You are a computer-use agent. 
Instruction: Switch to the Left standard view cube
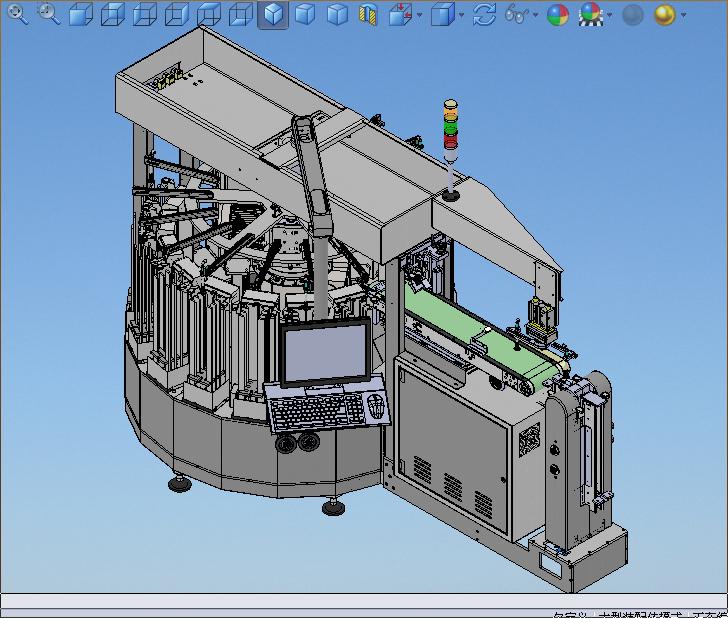tap(145, 14)
